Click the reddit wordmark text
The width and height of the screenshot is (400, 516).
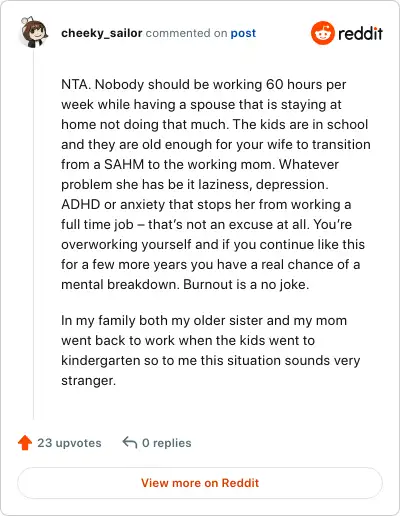(x=360, y=33)
